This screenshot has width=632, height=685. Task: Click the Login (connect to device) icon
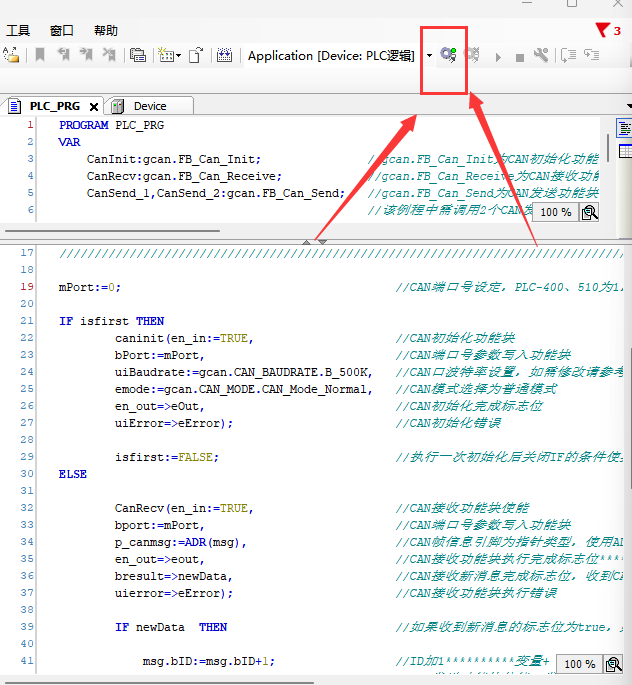447,56
